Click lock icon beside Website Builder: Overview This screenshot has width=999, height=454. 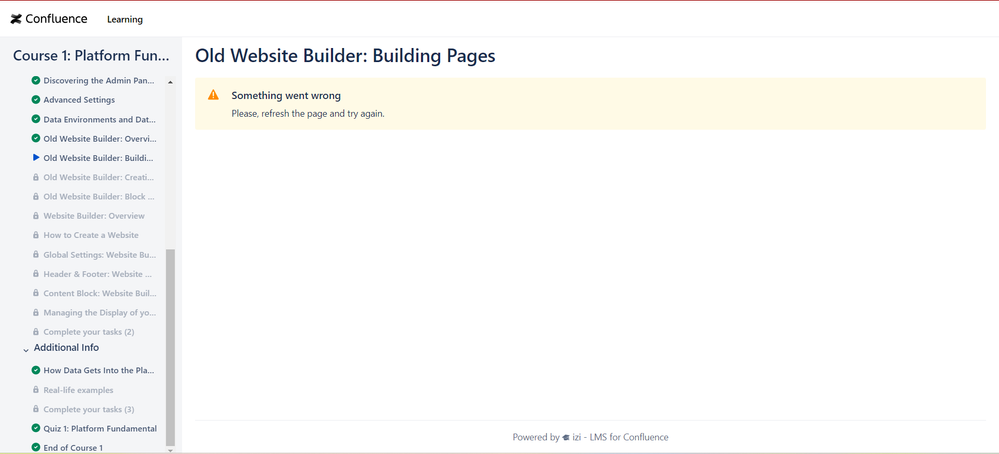pyautogui.click(x=36, y=216)
